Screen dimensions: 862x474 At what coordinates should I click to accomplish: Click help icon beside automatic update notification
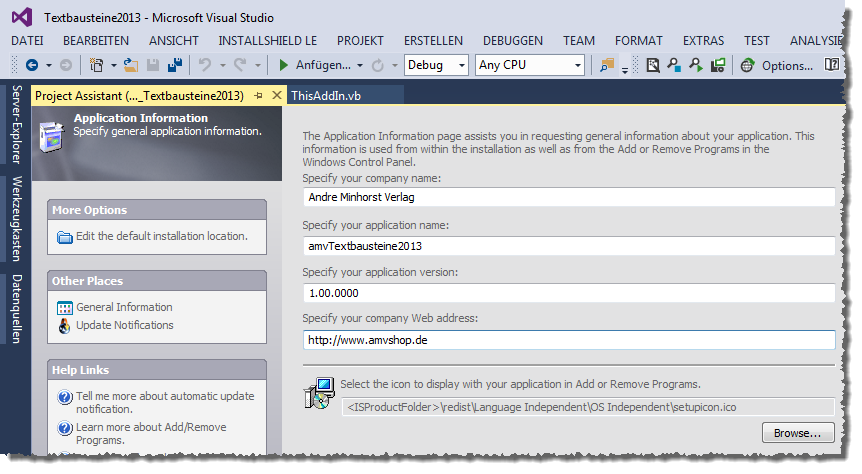tap(65, 396)
